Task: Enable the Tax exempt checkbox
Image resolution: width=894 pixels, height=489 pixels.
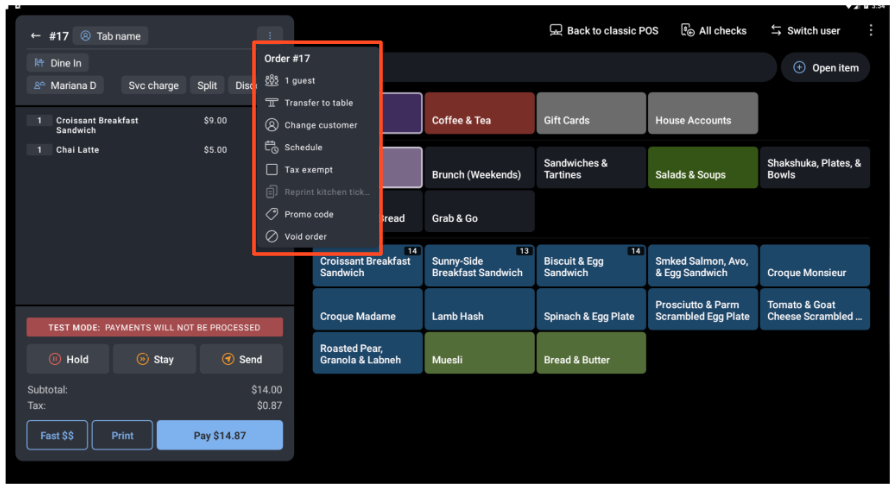Action: coord(271,170)
